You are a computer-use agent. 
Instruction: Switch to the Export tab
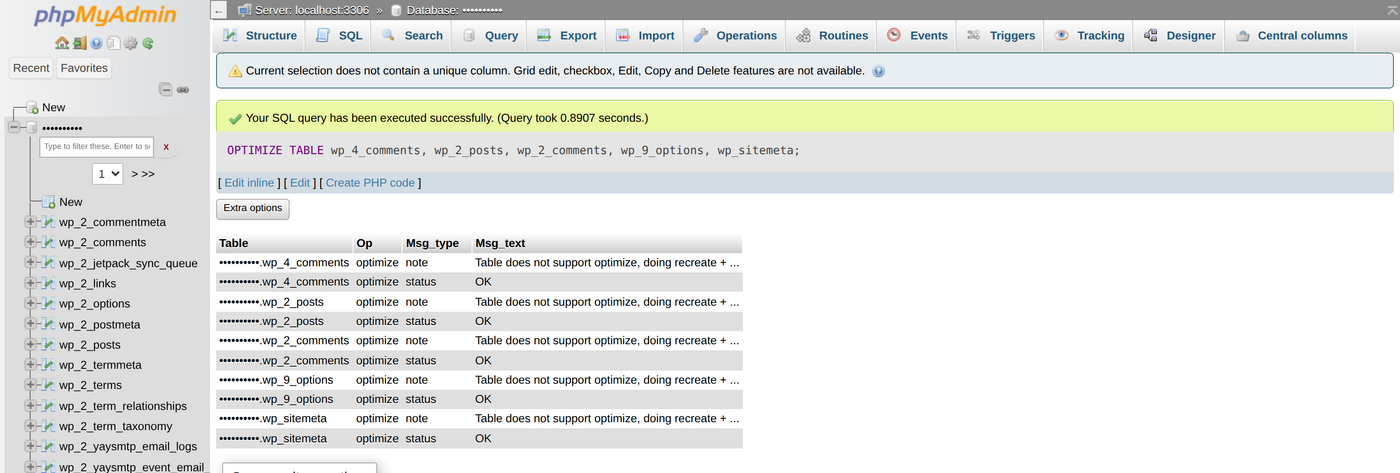(x=566, y=36)
